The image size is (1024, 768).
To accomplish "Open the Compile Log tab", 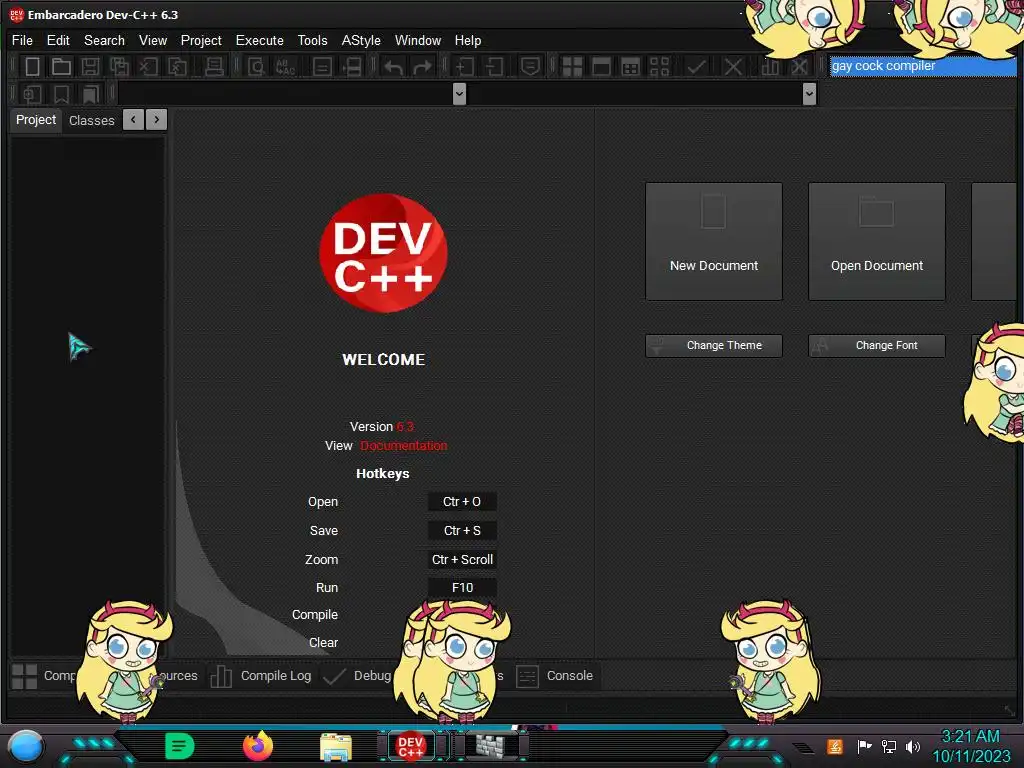I will (261, 676).
